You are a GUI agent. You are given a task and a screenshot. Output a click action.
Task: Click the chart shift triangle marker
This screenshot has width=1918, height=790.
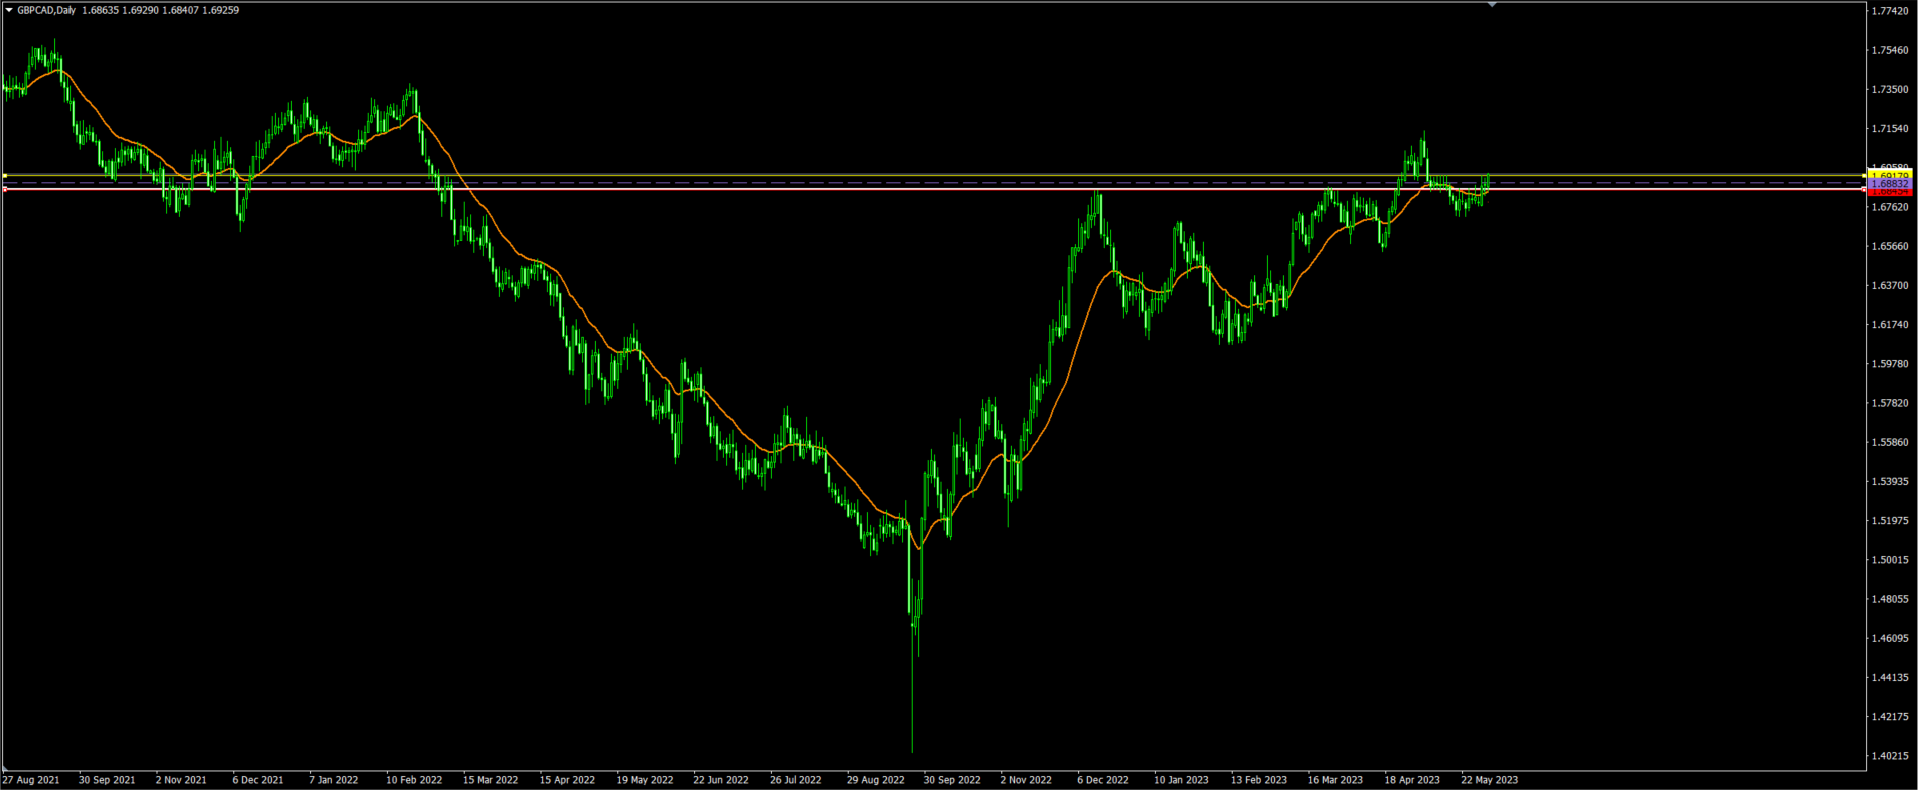(x=1492, y=5)
